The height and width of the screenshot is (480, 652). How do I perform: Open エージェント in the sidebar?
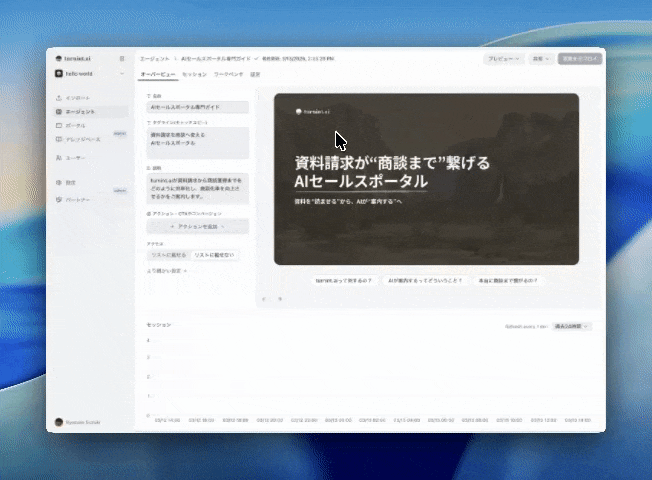91,111
